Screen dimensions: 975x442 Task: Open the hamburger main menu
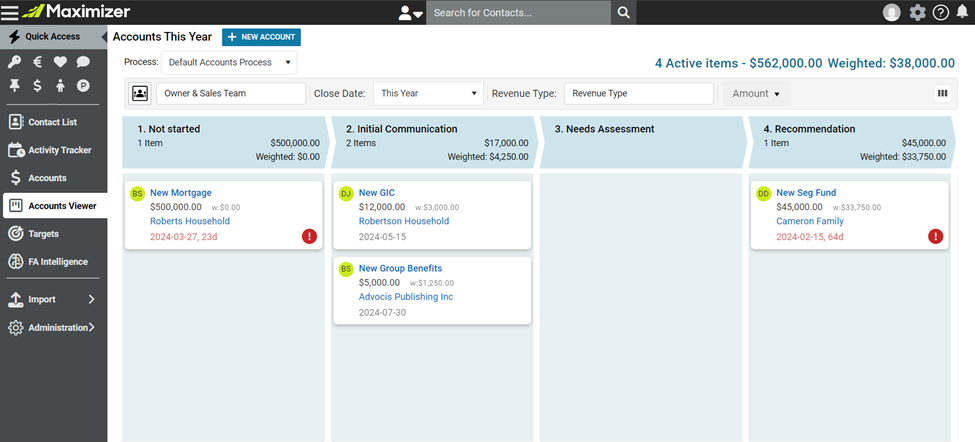click(x=10, y=12)
